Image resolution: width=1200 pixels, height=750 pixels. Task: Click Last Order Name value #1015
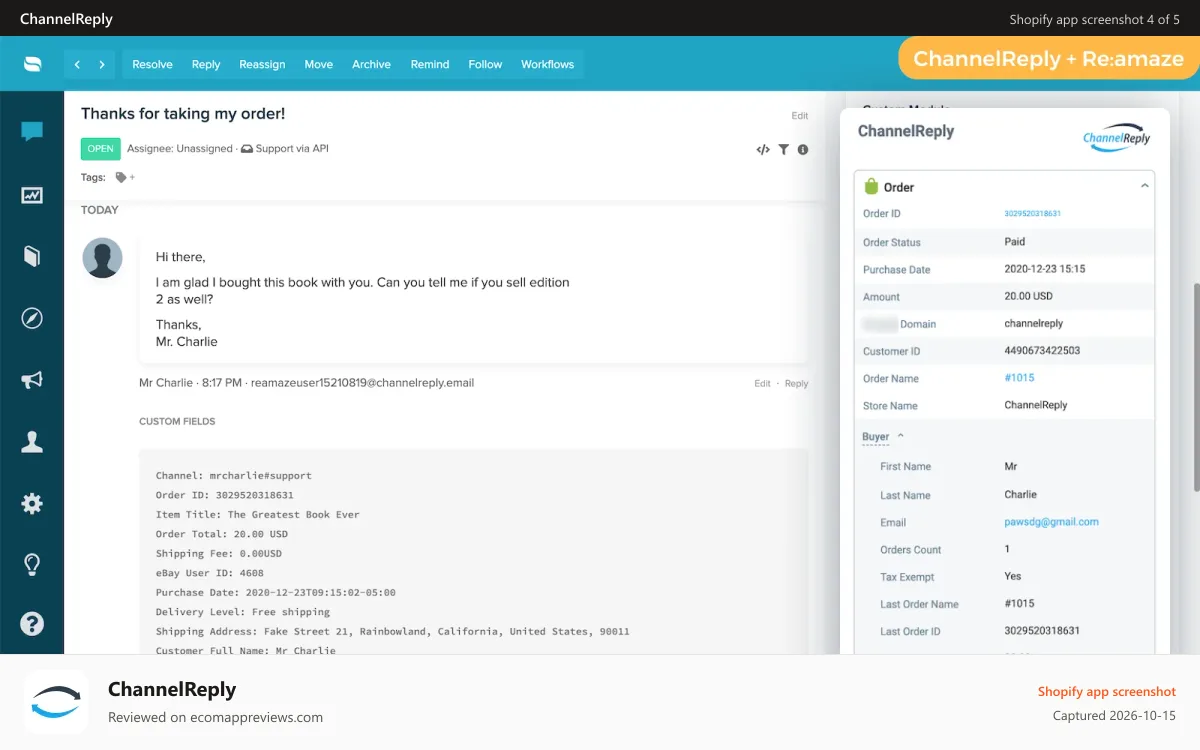pyautogui.click(x=1020, y=604)
